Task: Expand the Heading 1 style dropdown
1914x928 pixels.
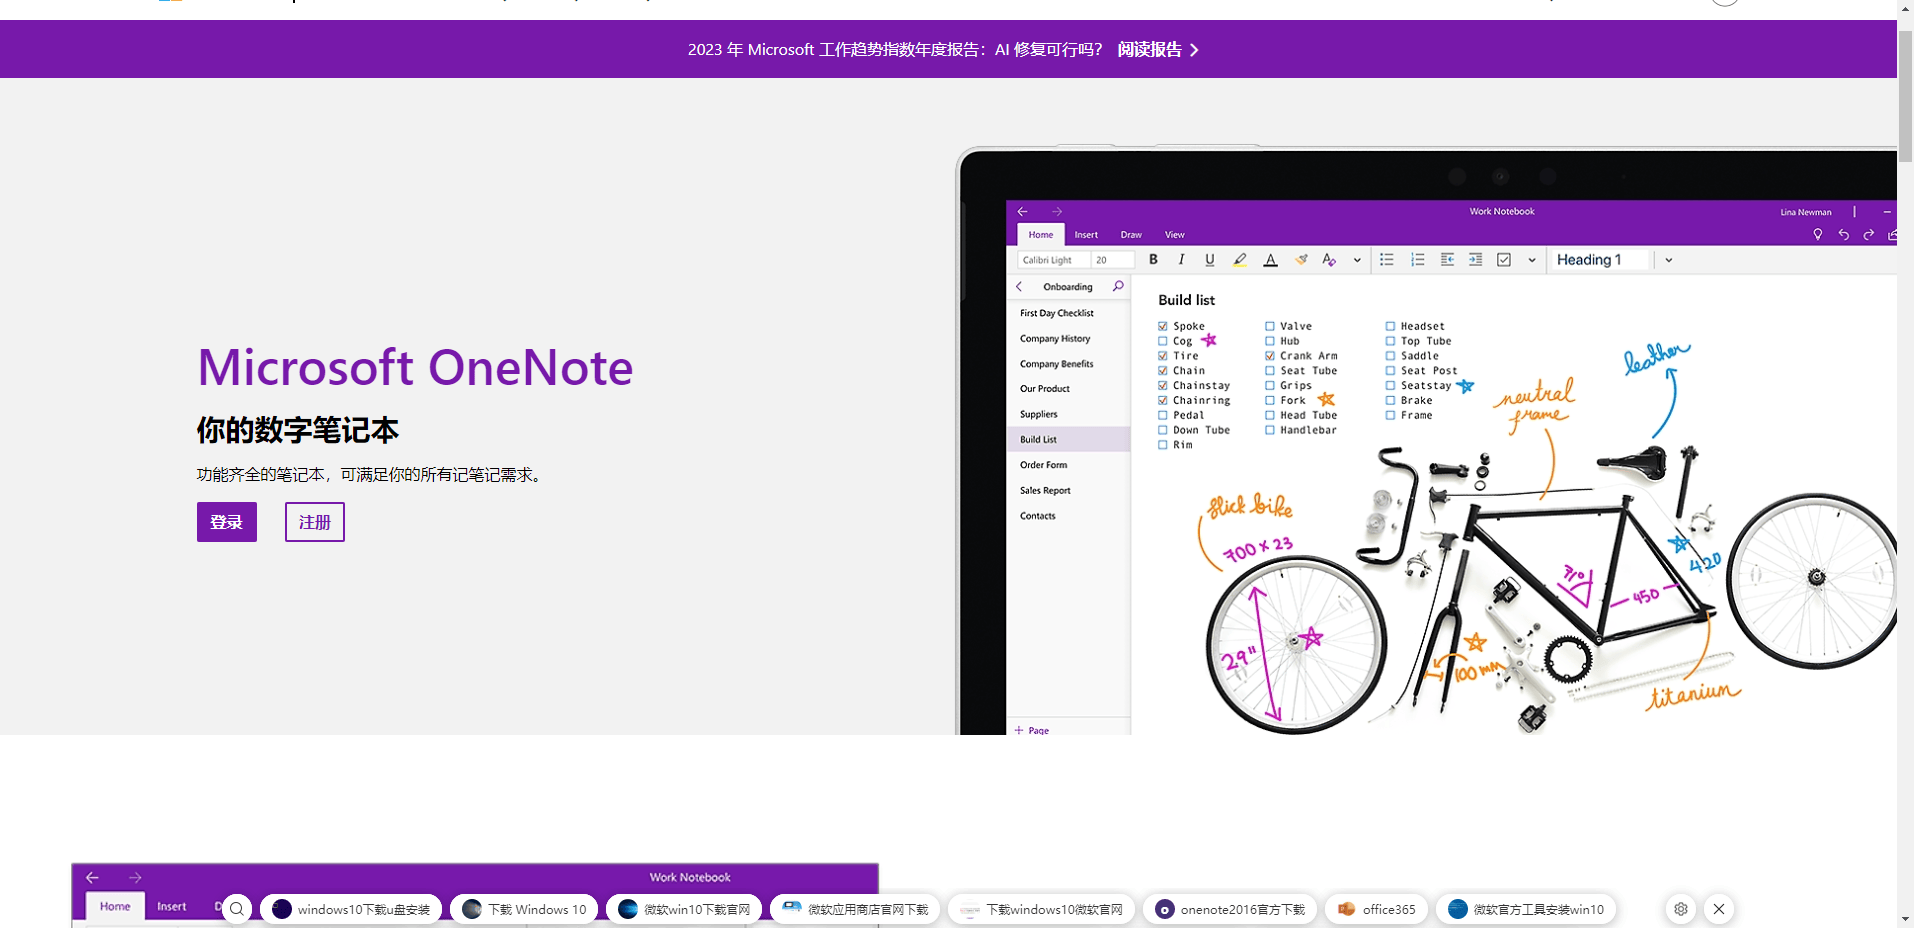Action: click(x=1668, y=259)
